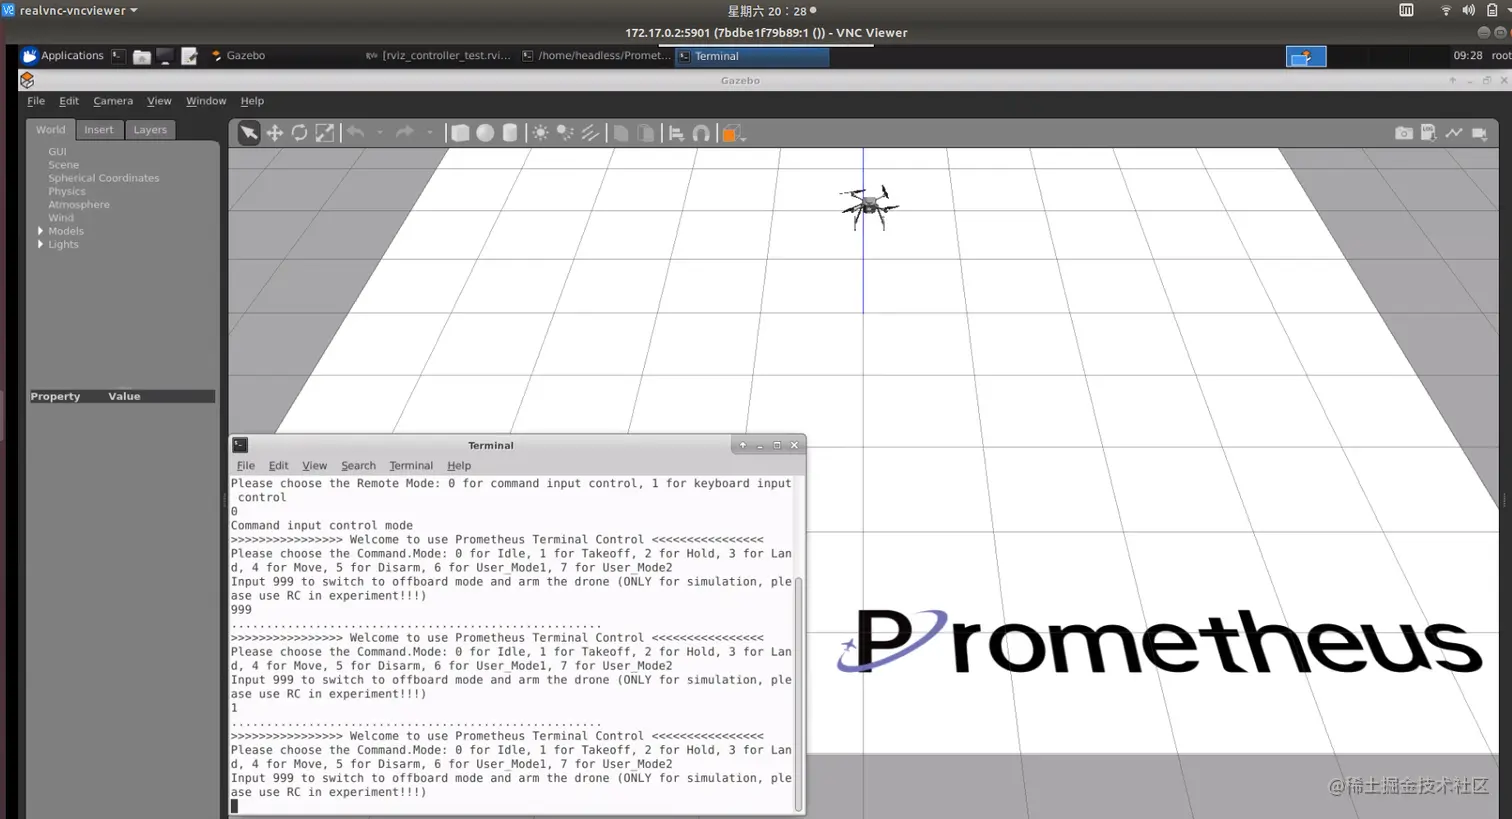This screenshot has height=819, width=1512.
Task: Open the Applications menu in the panel
Action: pyautogui.click(x=62, y=56)
